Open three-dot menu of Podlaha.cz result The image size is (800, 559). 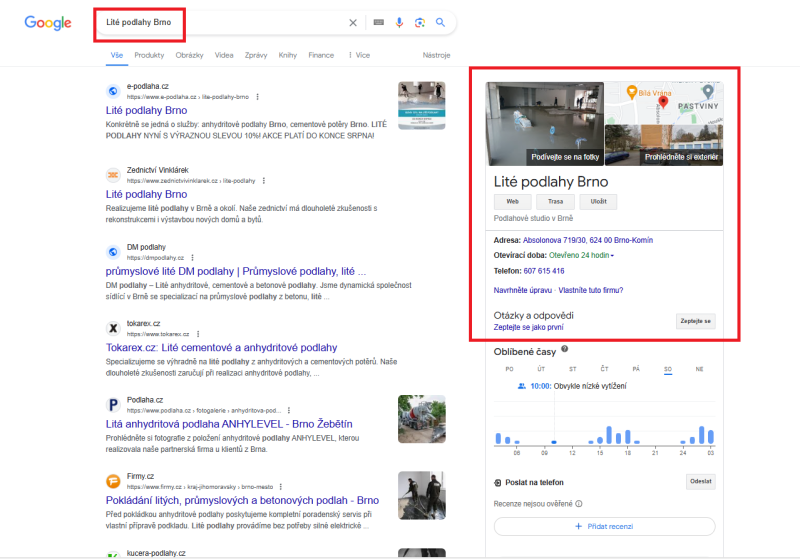pos(289,411)
